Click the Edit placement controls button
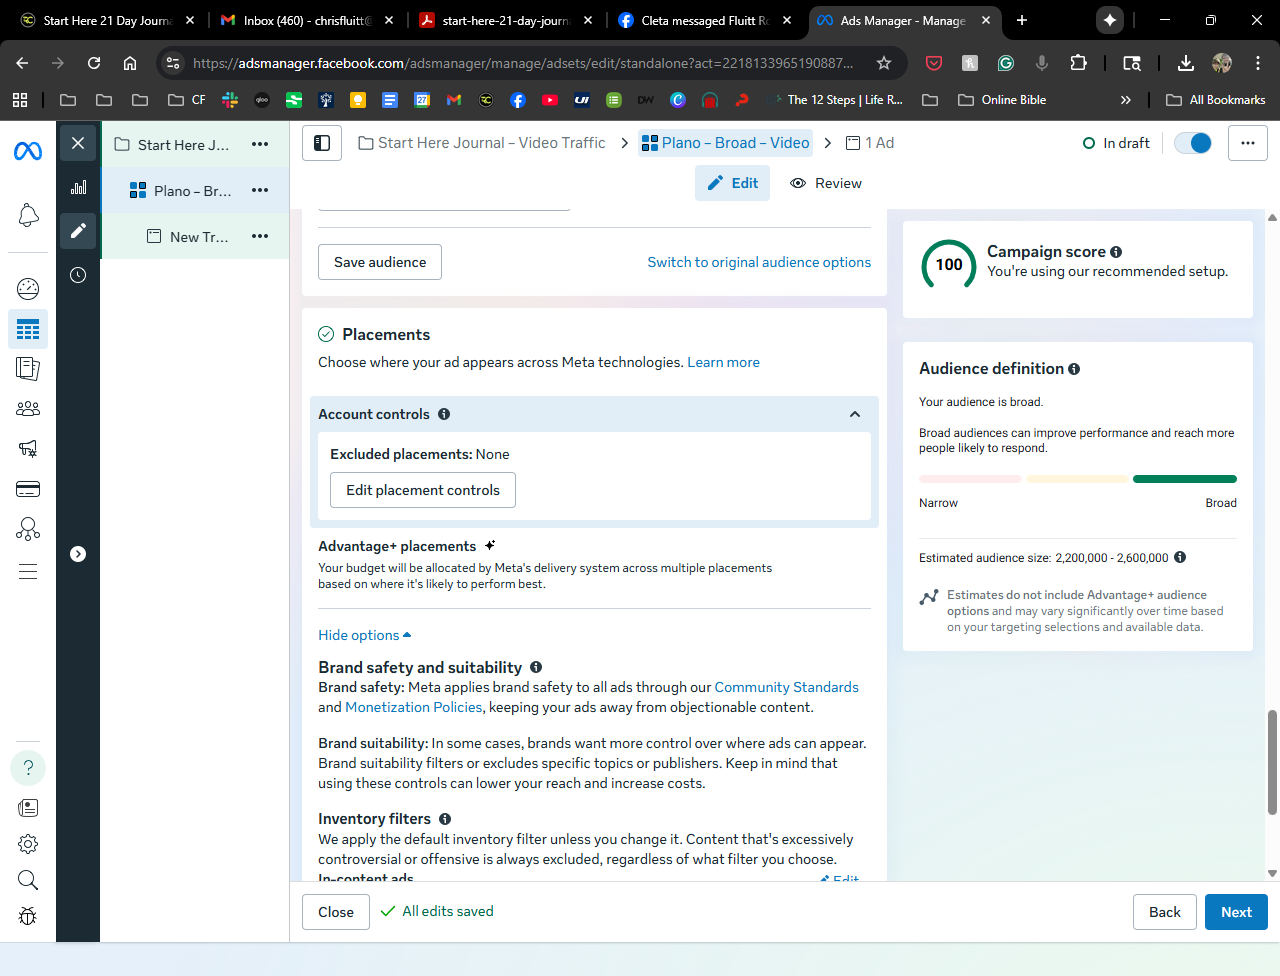The image size is (1280, 976). [423, 490]
